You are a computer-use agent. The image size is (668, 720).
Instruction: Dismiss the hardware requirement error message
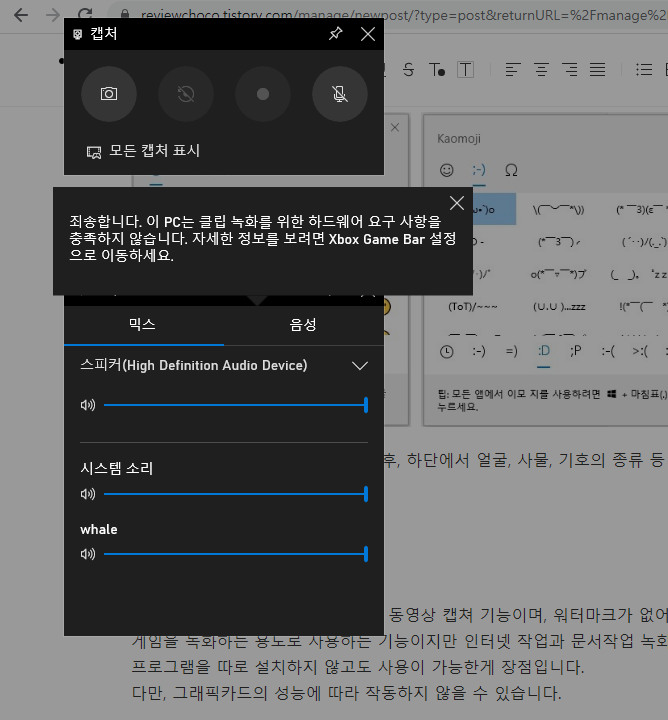point(457,203)
